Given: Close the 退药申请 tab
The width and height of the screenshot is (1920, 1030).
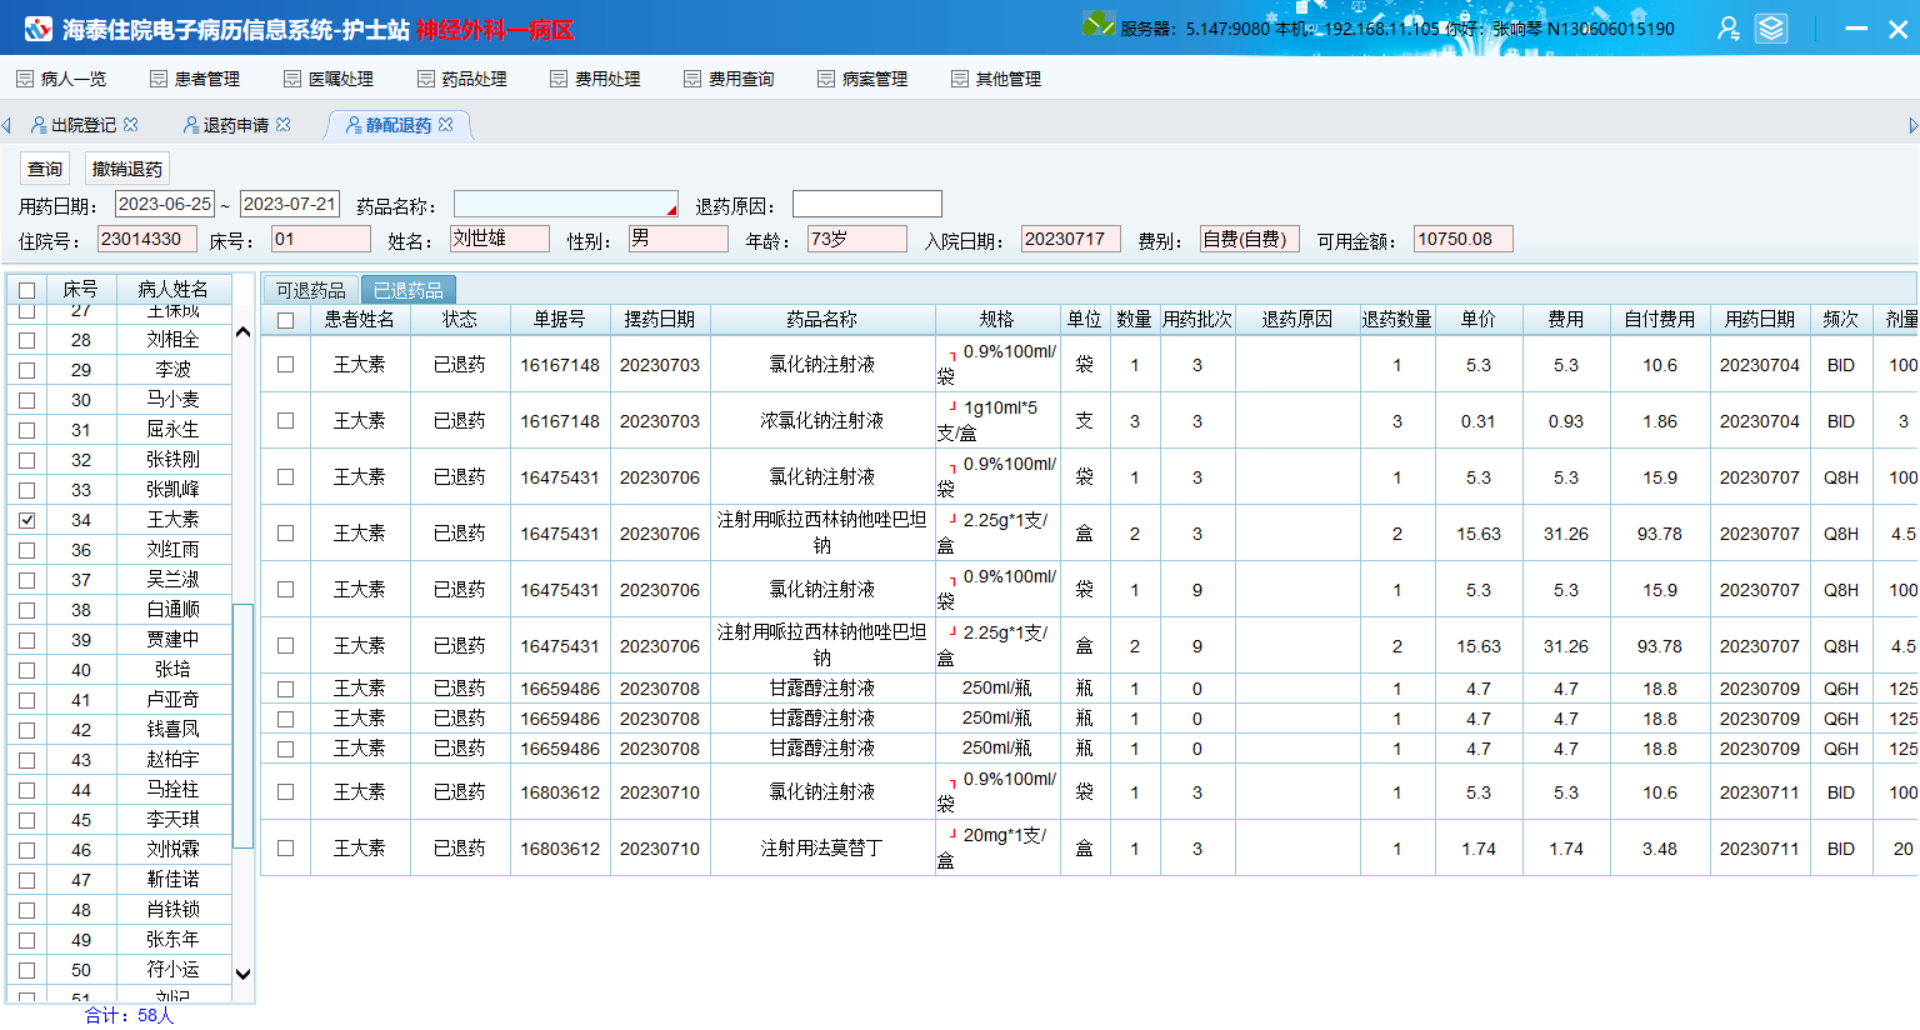Looking at the screenshot, I should [x=283, y=125].
